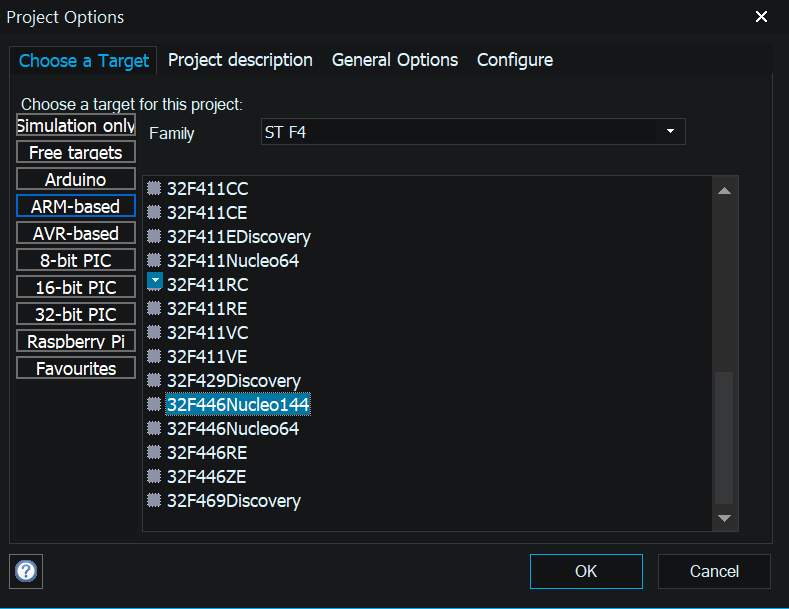Select target 32F446RE

pos(207,452)
